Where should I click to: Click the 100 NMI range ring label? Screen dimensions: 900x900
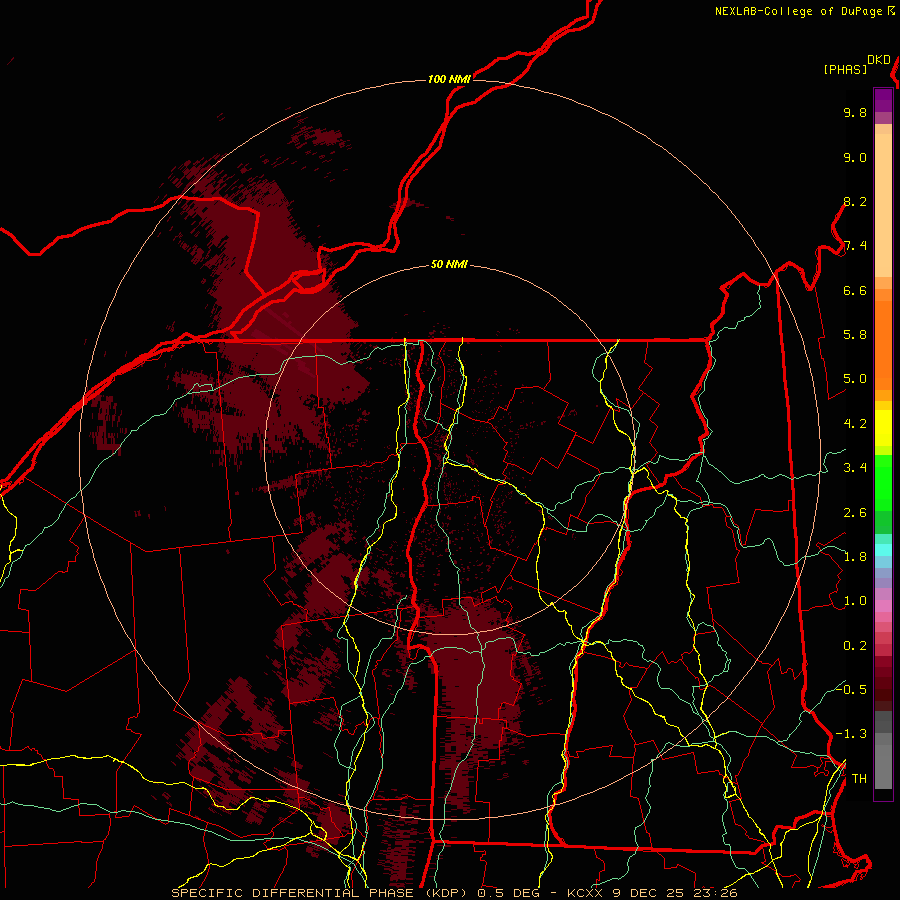[x=449, y=79]
